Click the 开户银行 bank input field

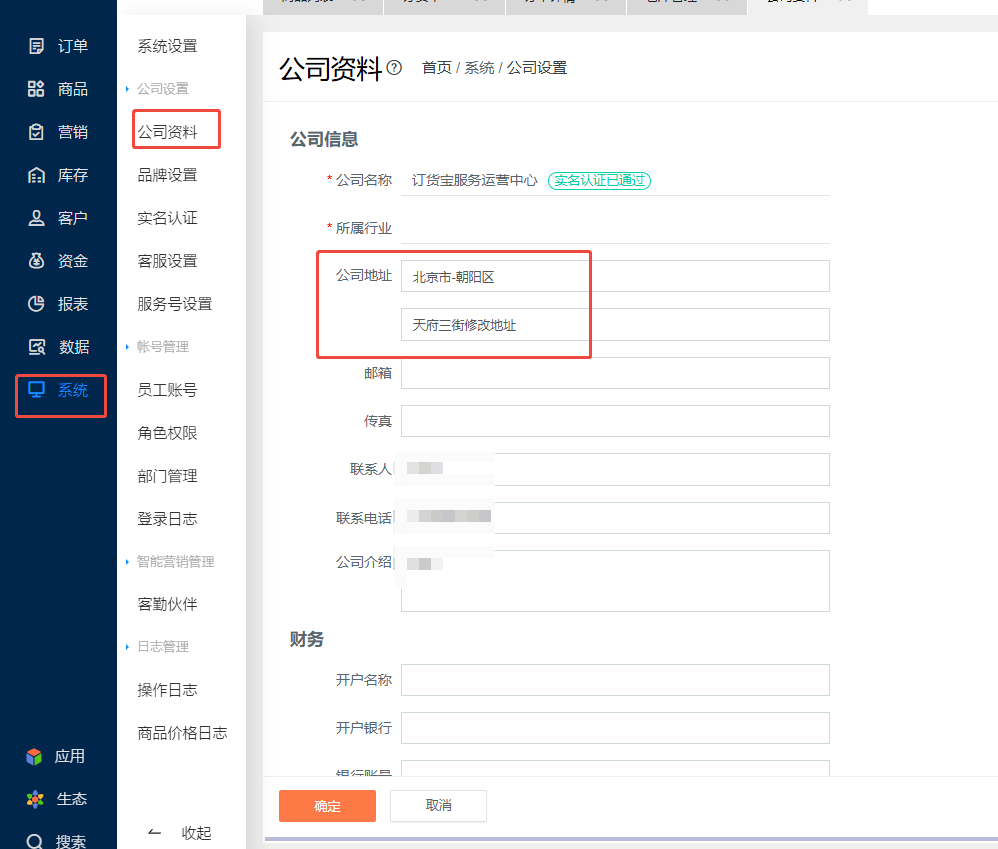click(615, 728)
